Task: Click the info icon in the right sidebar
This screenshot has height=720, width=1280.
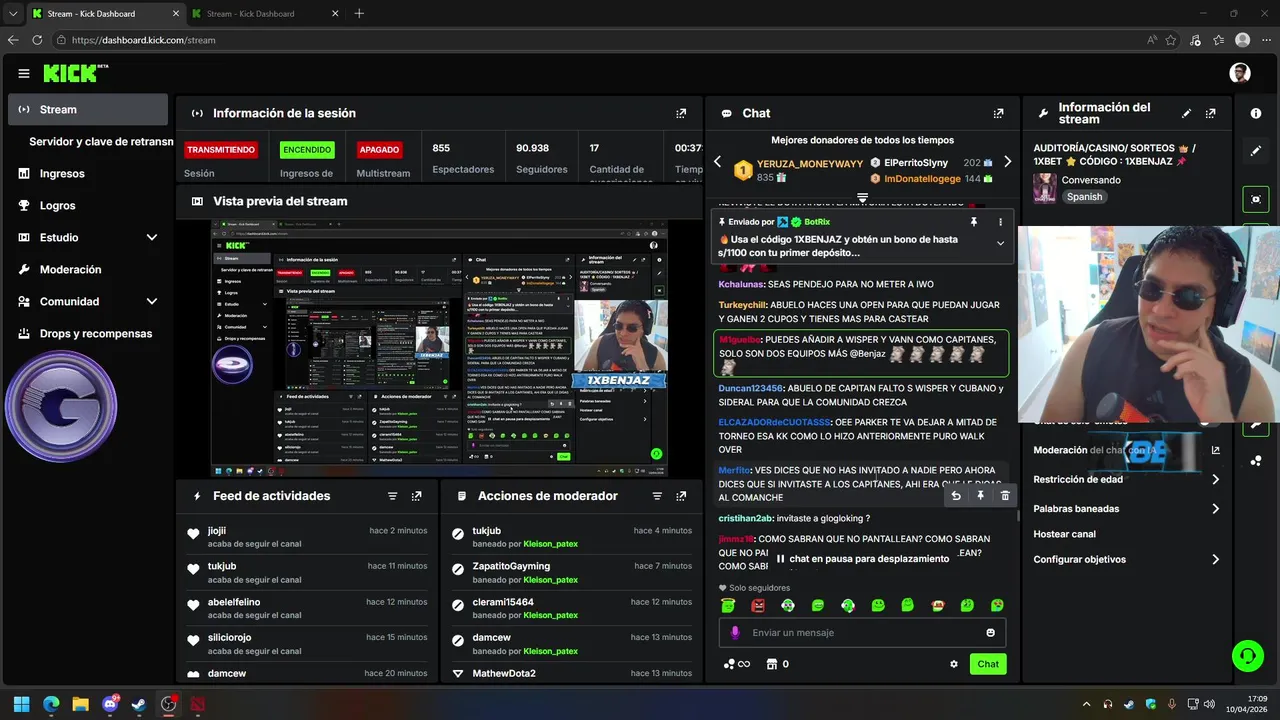Action: [x=1256, y=113]
